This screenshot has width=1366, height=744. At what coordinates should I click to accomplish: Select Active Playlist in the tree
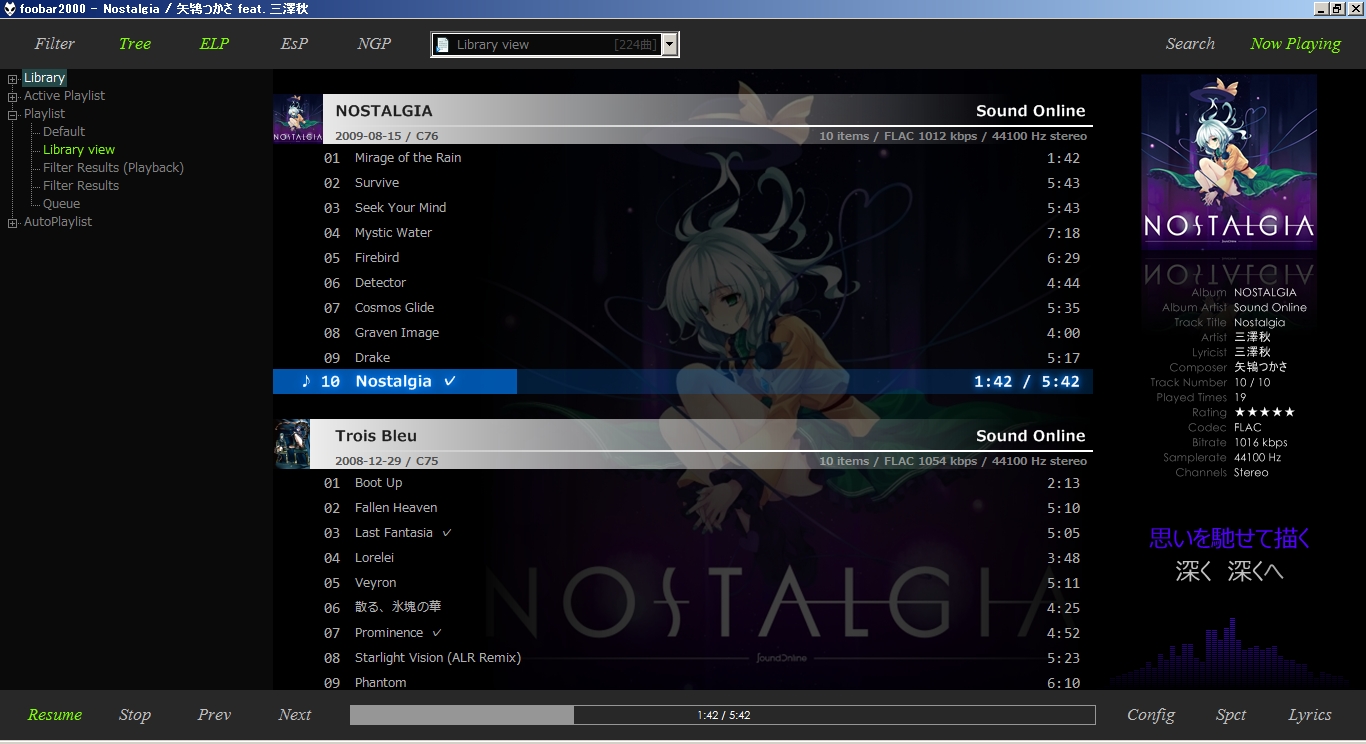(64, 96)
